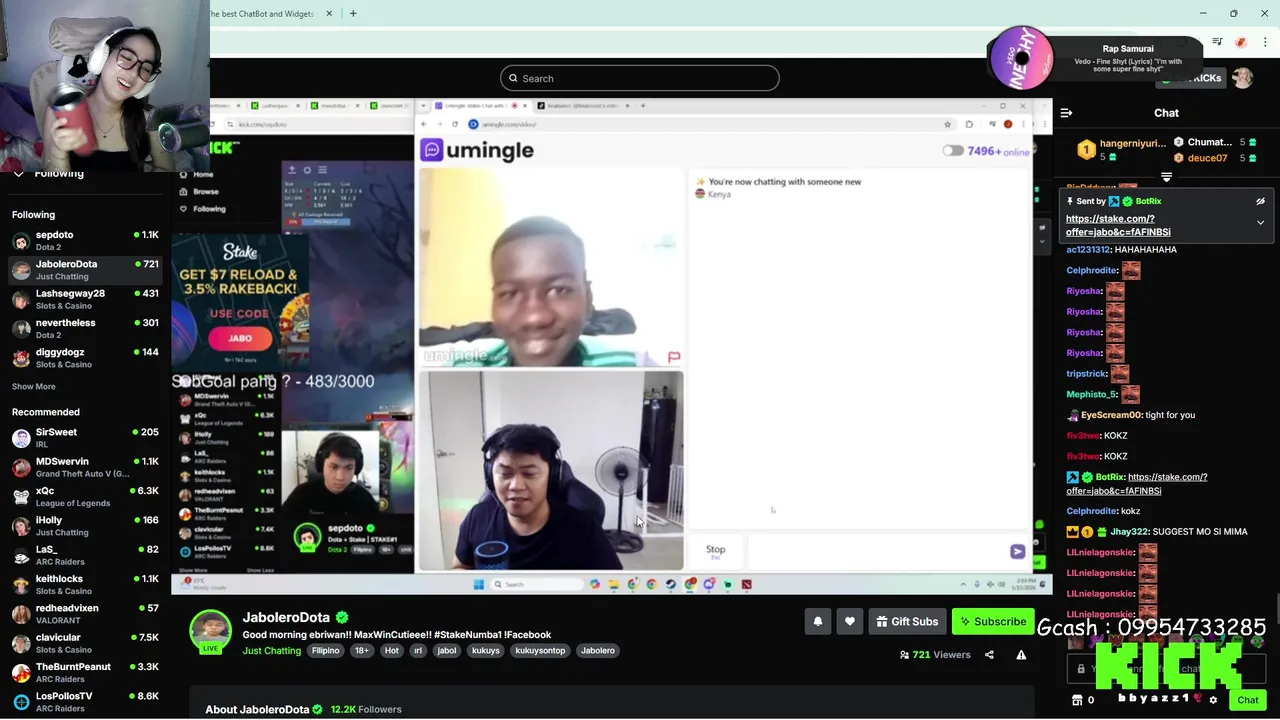This screenshot has width=1280, height=720.
Task: Select the kukuysontop tag
Action: [540, 651]
